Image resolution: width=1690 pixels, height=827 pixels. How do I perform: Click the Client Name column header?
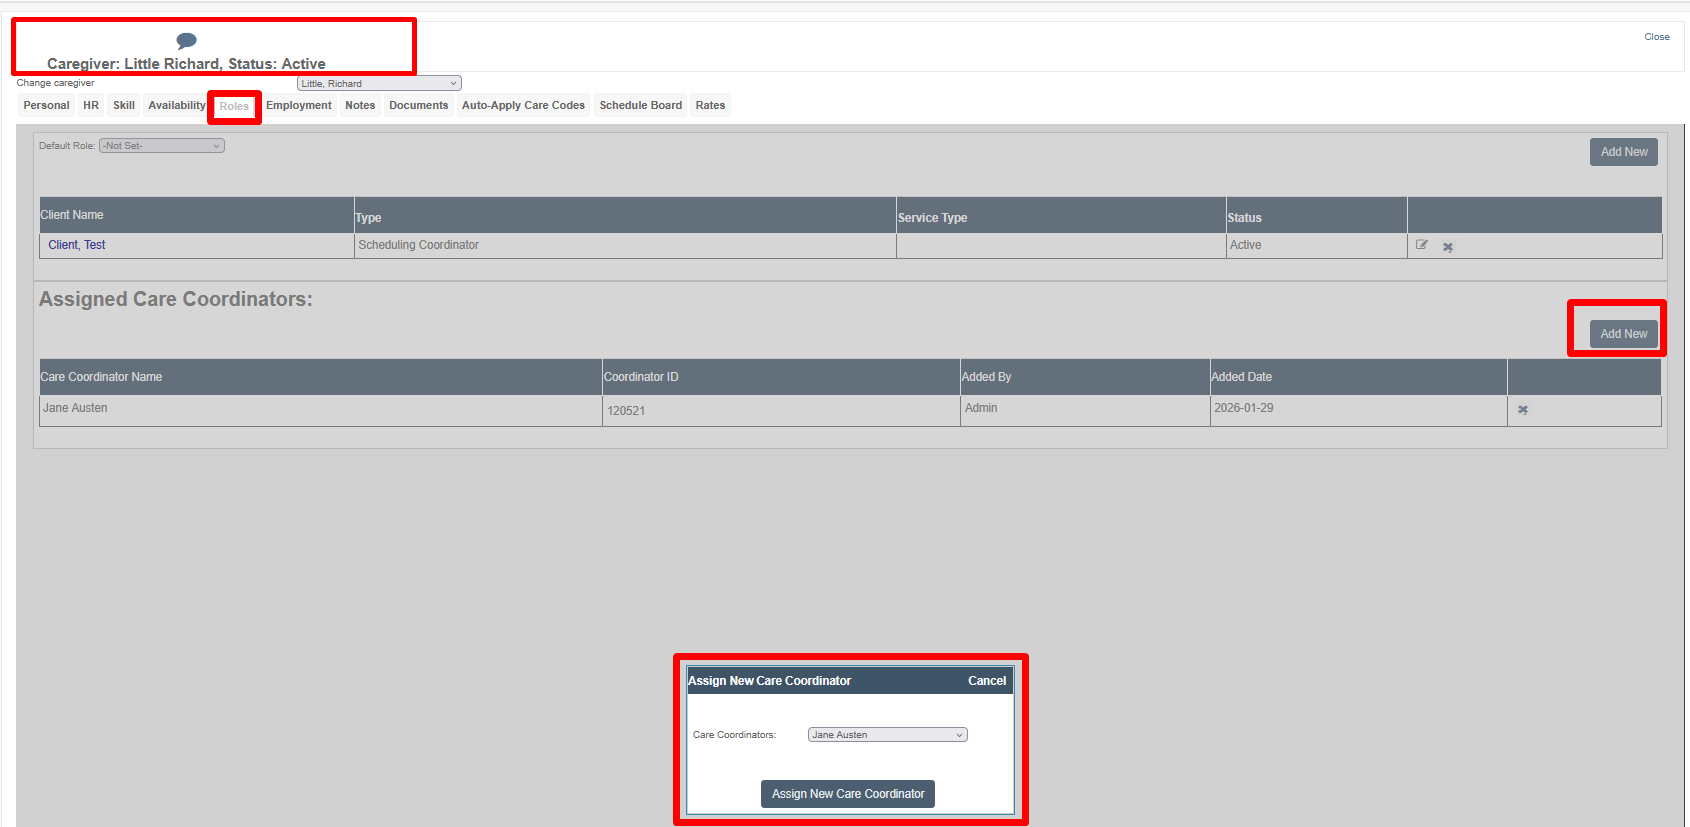(x=197, y=215)
